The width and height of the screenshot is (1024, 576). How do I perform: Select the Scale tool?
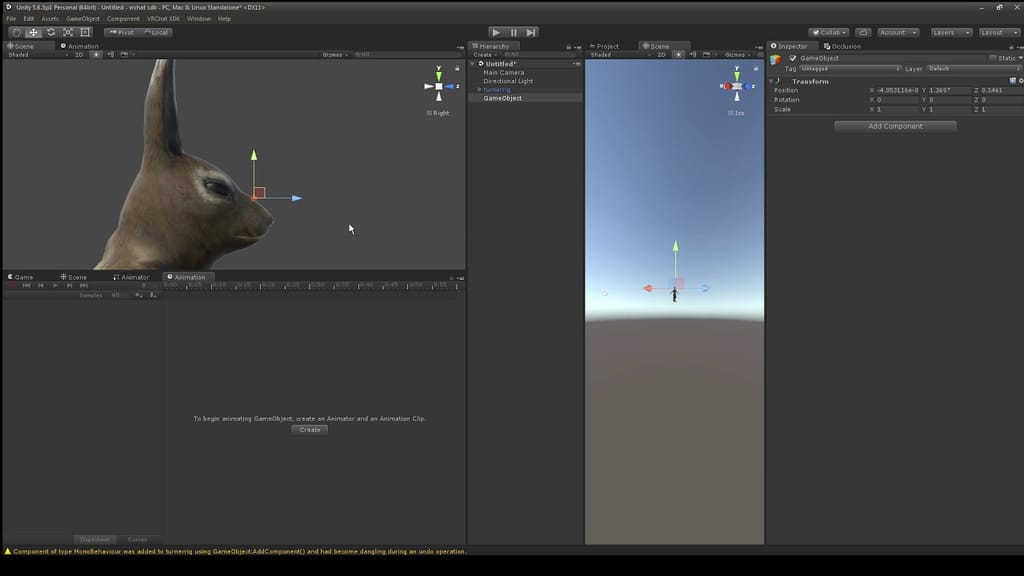tap(67, 32)
